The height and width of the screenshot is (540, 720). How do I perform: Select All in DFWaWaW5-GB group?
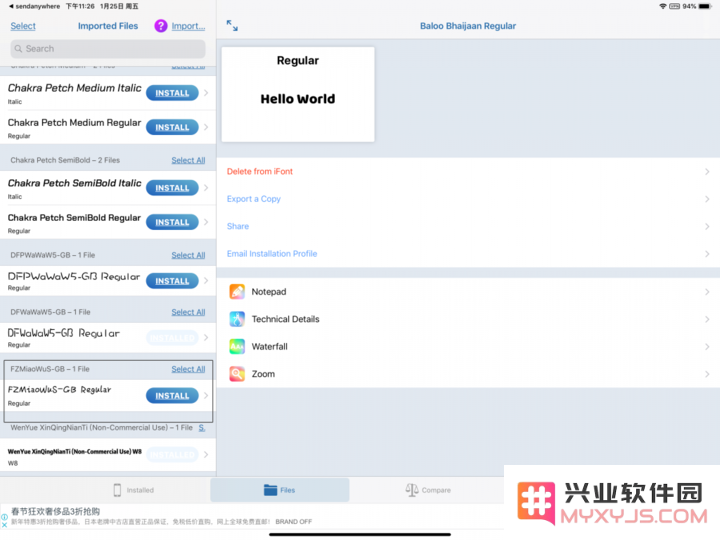pos(188,312)
